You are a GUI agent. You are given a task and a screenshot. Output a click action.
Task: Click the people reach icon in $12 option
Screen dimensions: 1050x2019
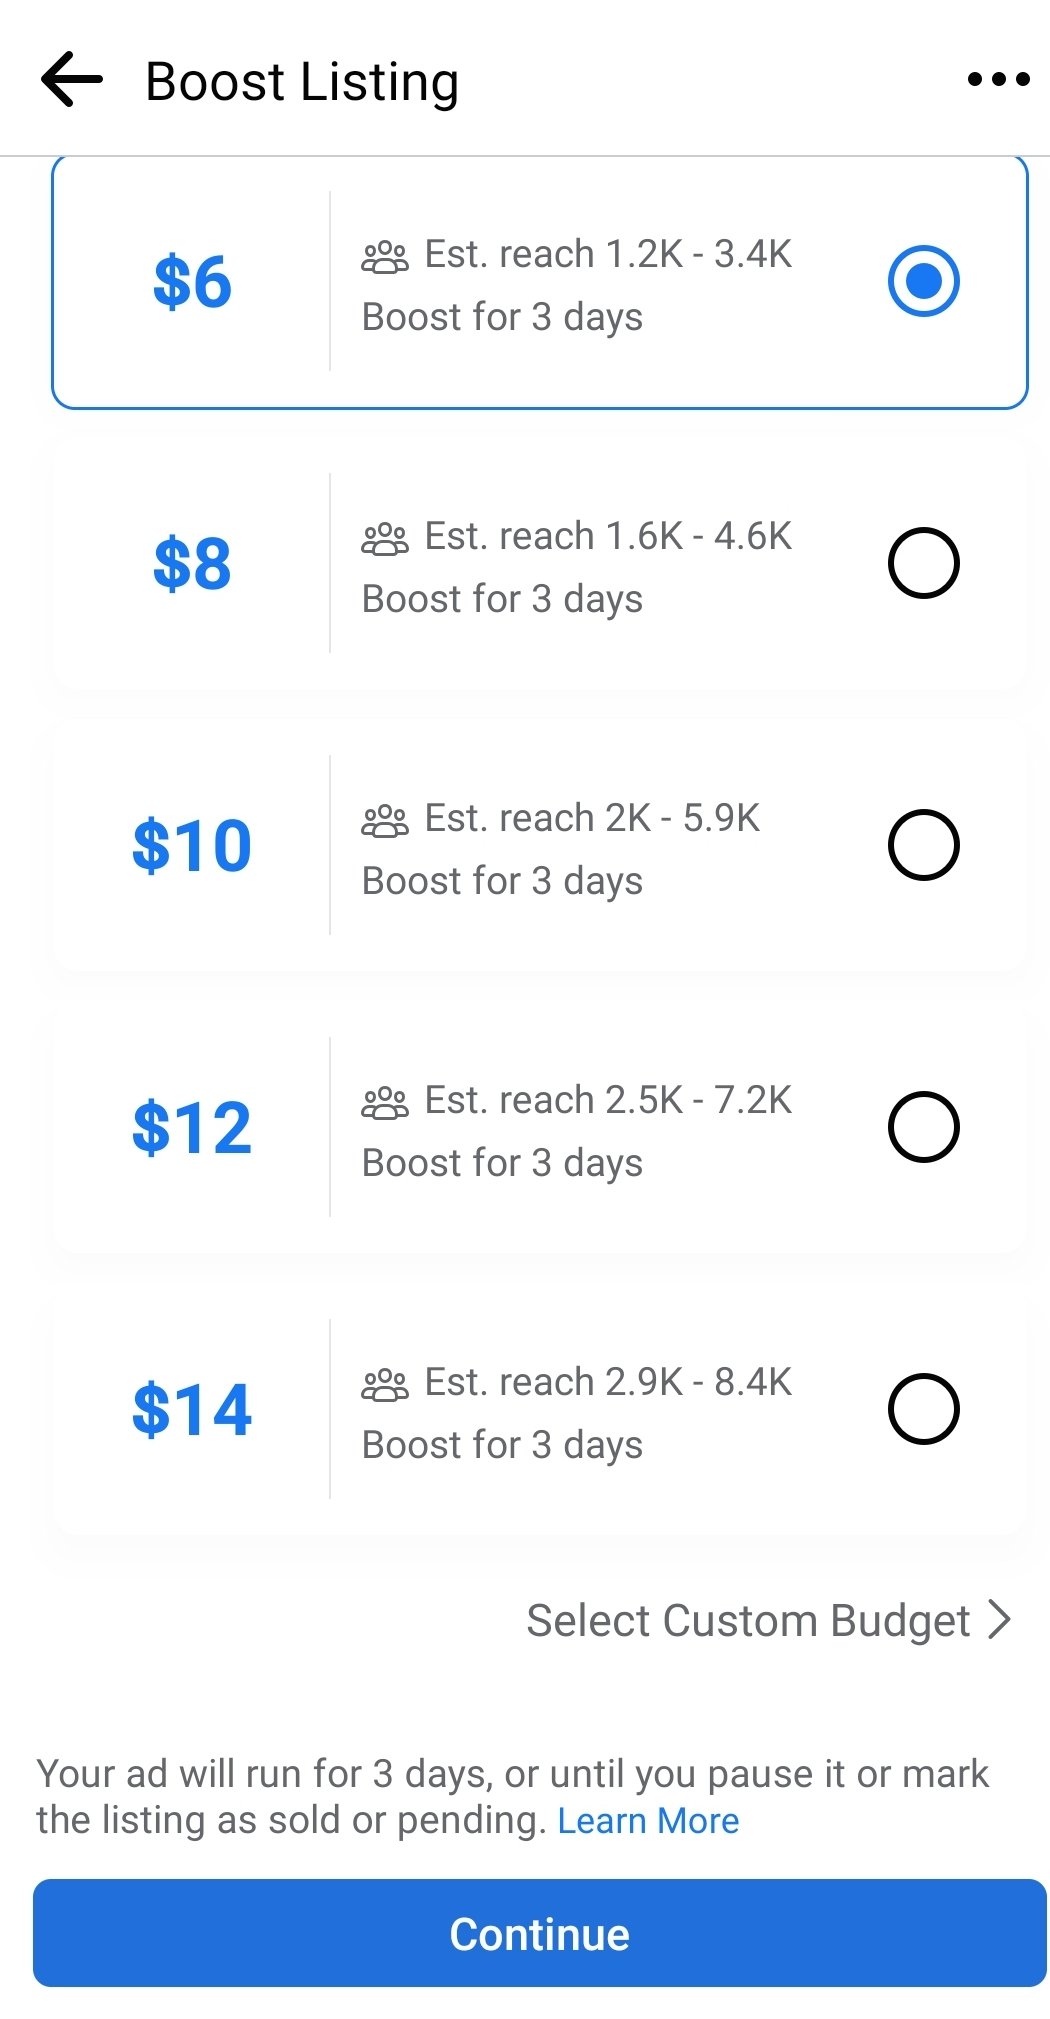pyautogui.click(x=385, y=1103)
